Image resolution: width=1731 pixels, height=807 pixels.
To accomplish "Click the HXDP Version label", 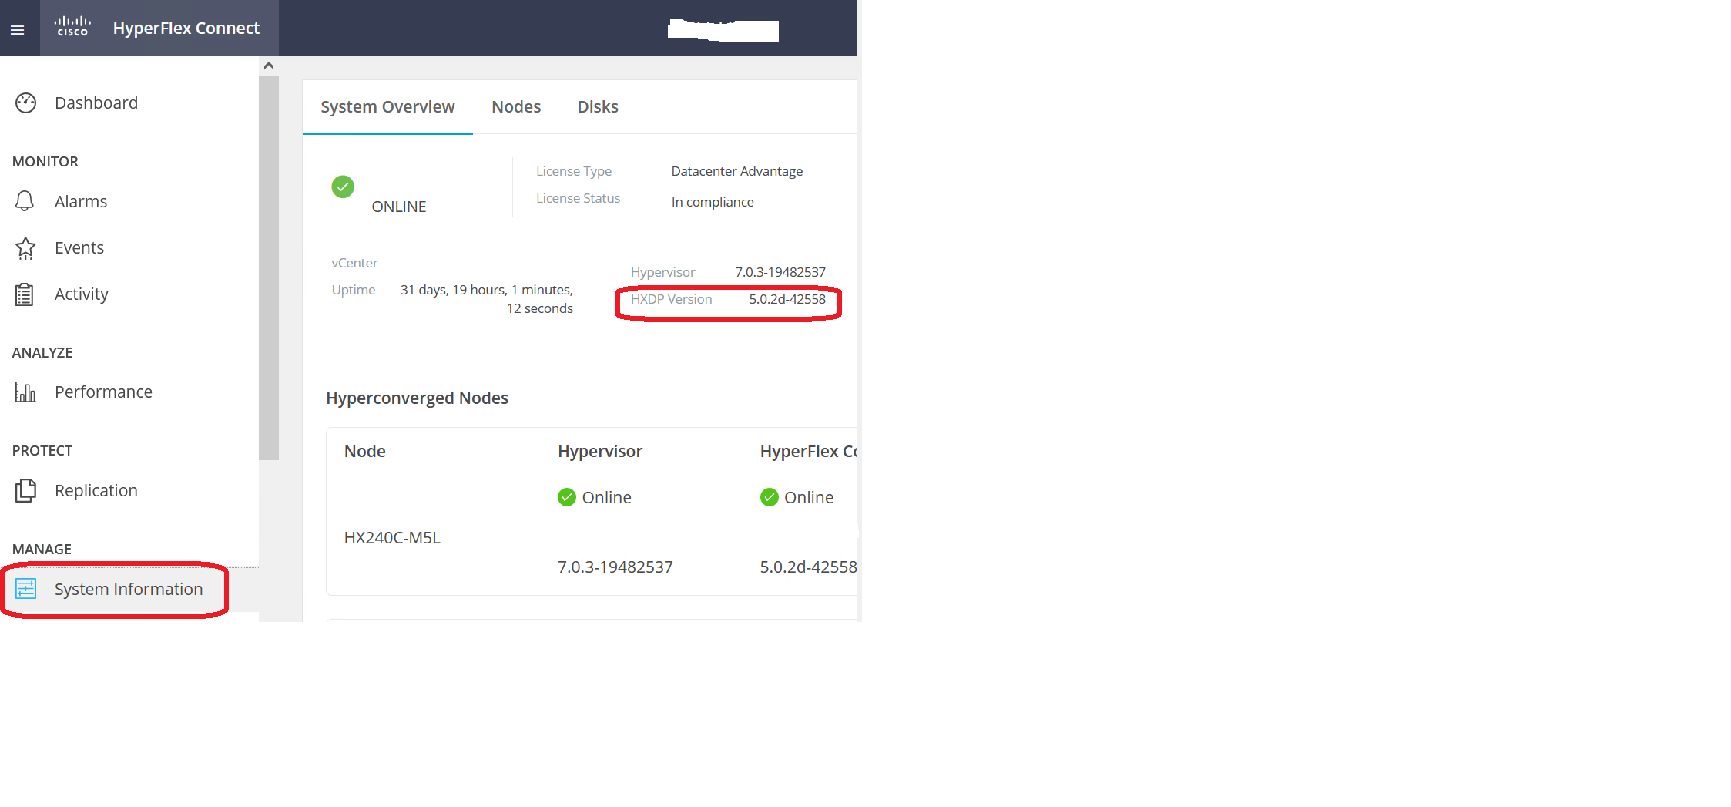I will [671, 299].
